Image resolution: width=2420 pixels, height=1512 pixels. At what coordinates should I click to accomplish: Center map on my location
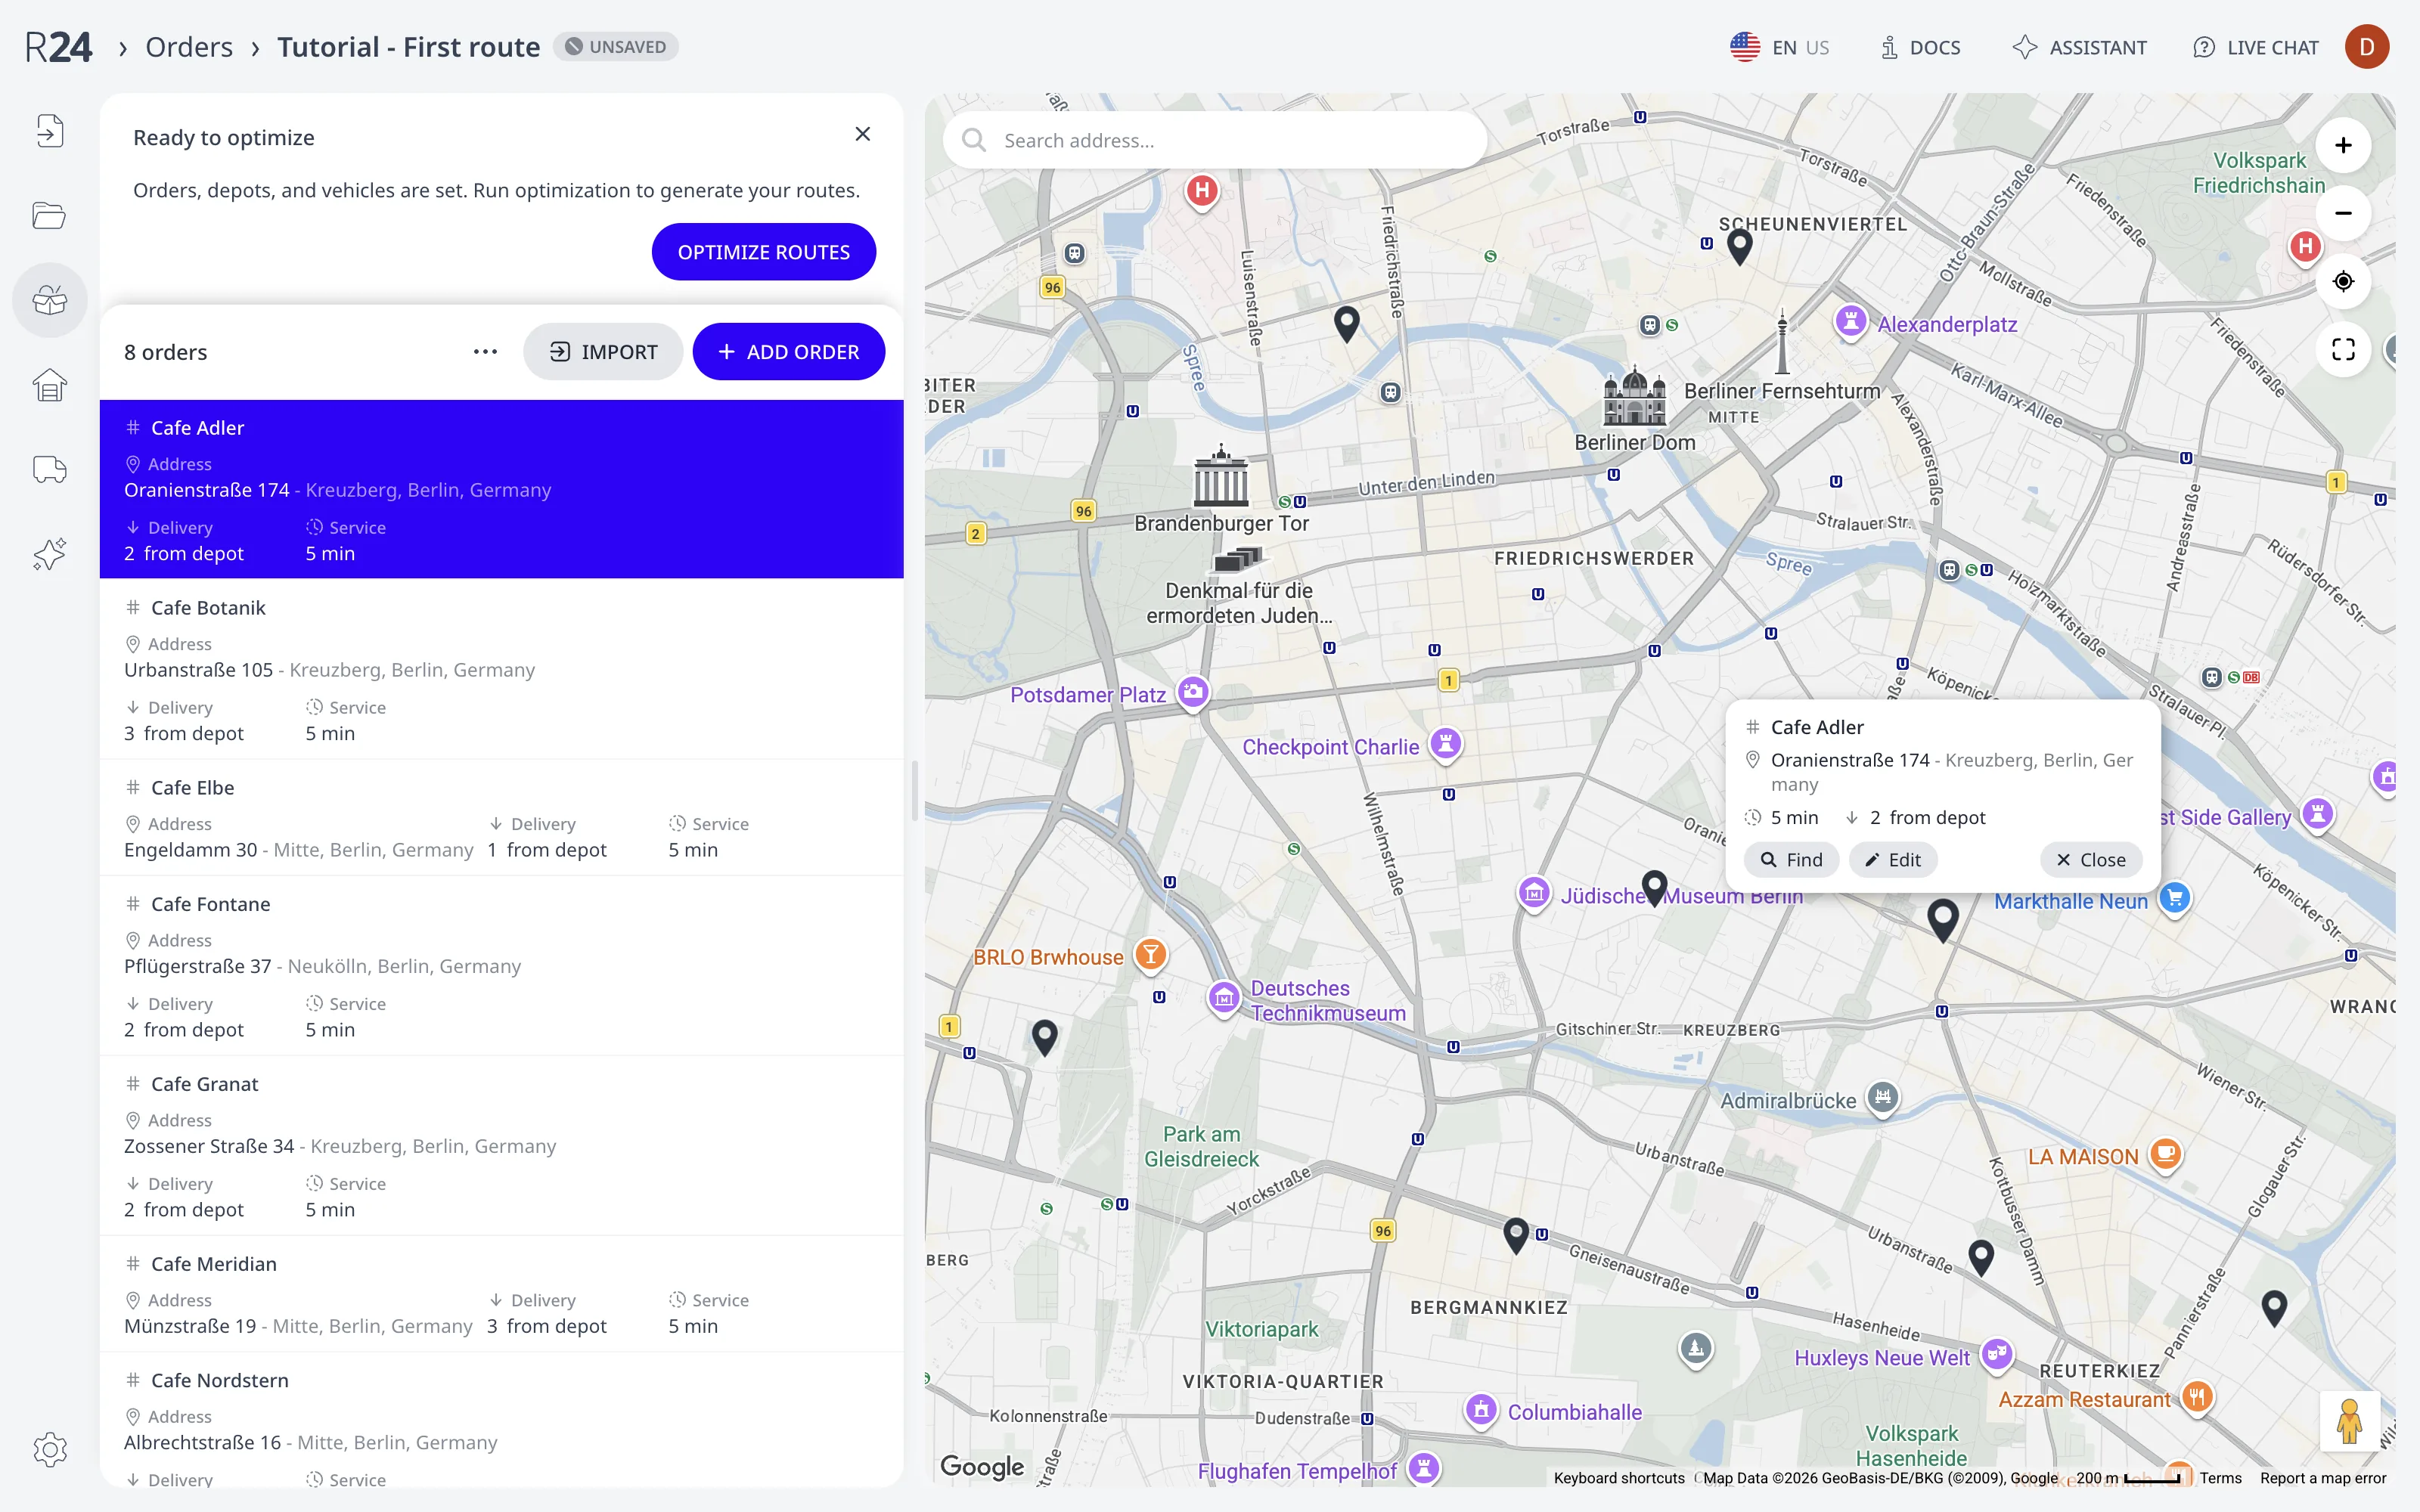click(2343, 281)
